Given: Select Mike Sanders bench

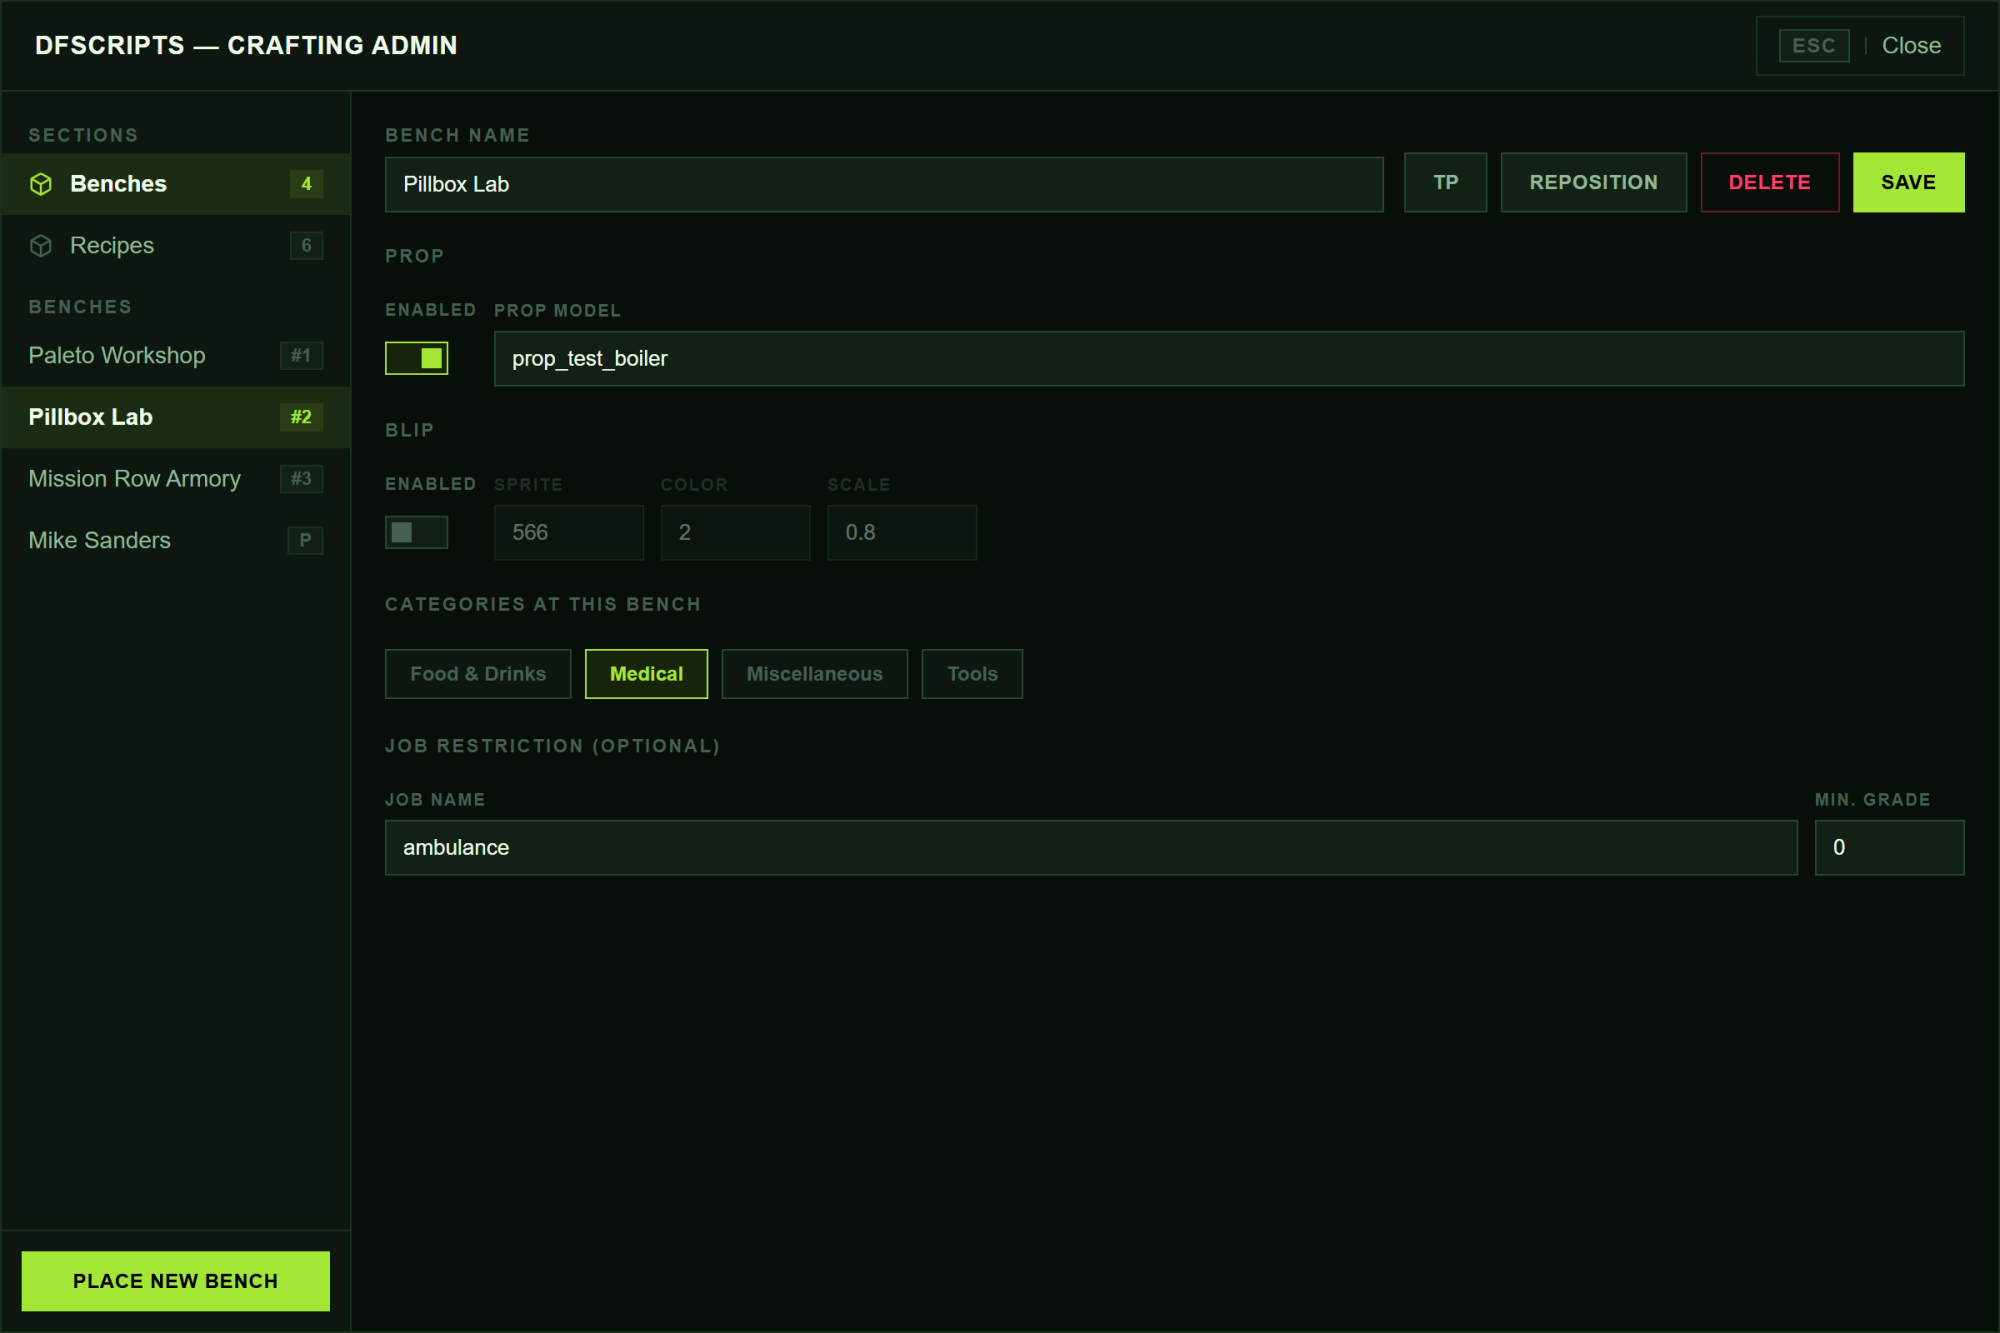Looking at the screenshot, I should 176,540.
